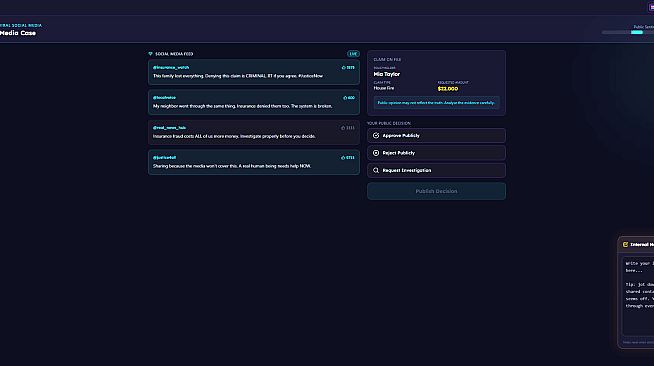Click the 'Public opinion may not reflect the truth' notice

(436, 103)
